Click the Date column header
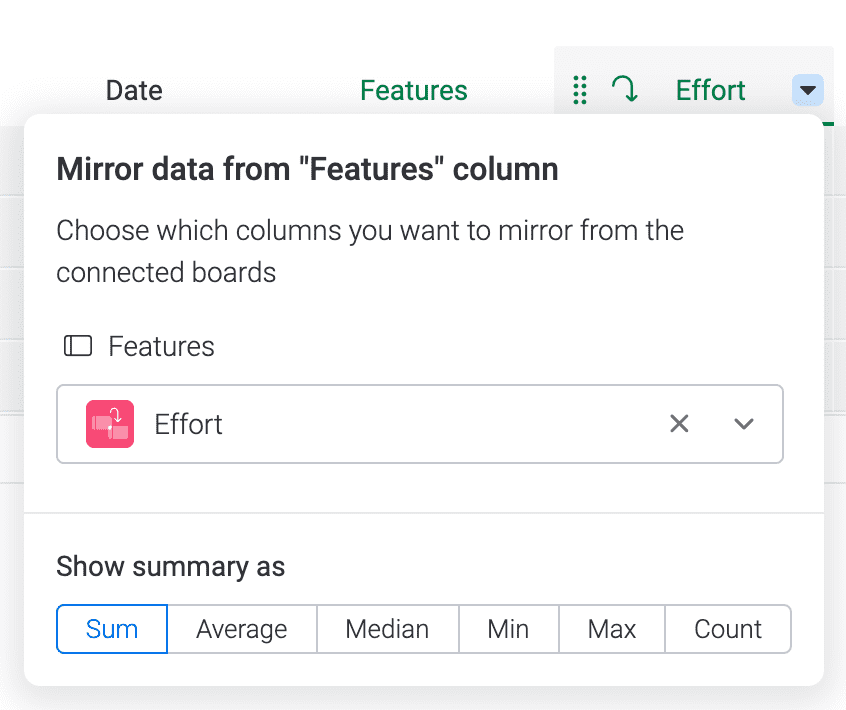Image resolution: width=846 pixels, height=710 pixels. 134,90
